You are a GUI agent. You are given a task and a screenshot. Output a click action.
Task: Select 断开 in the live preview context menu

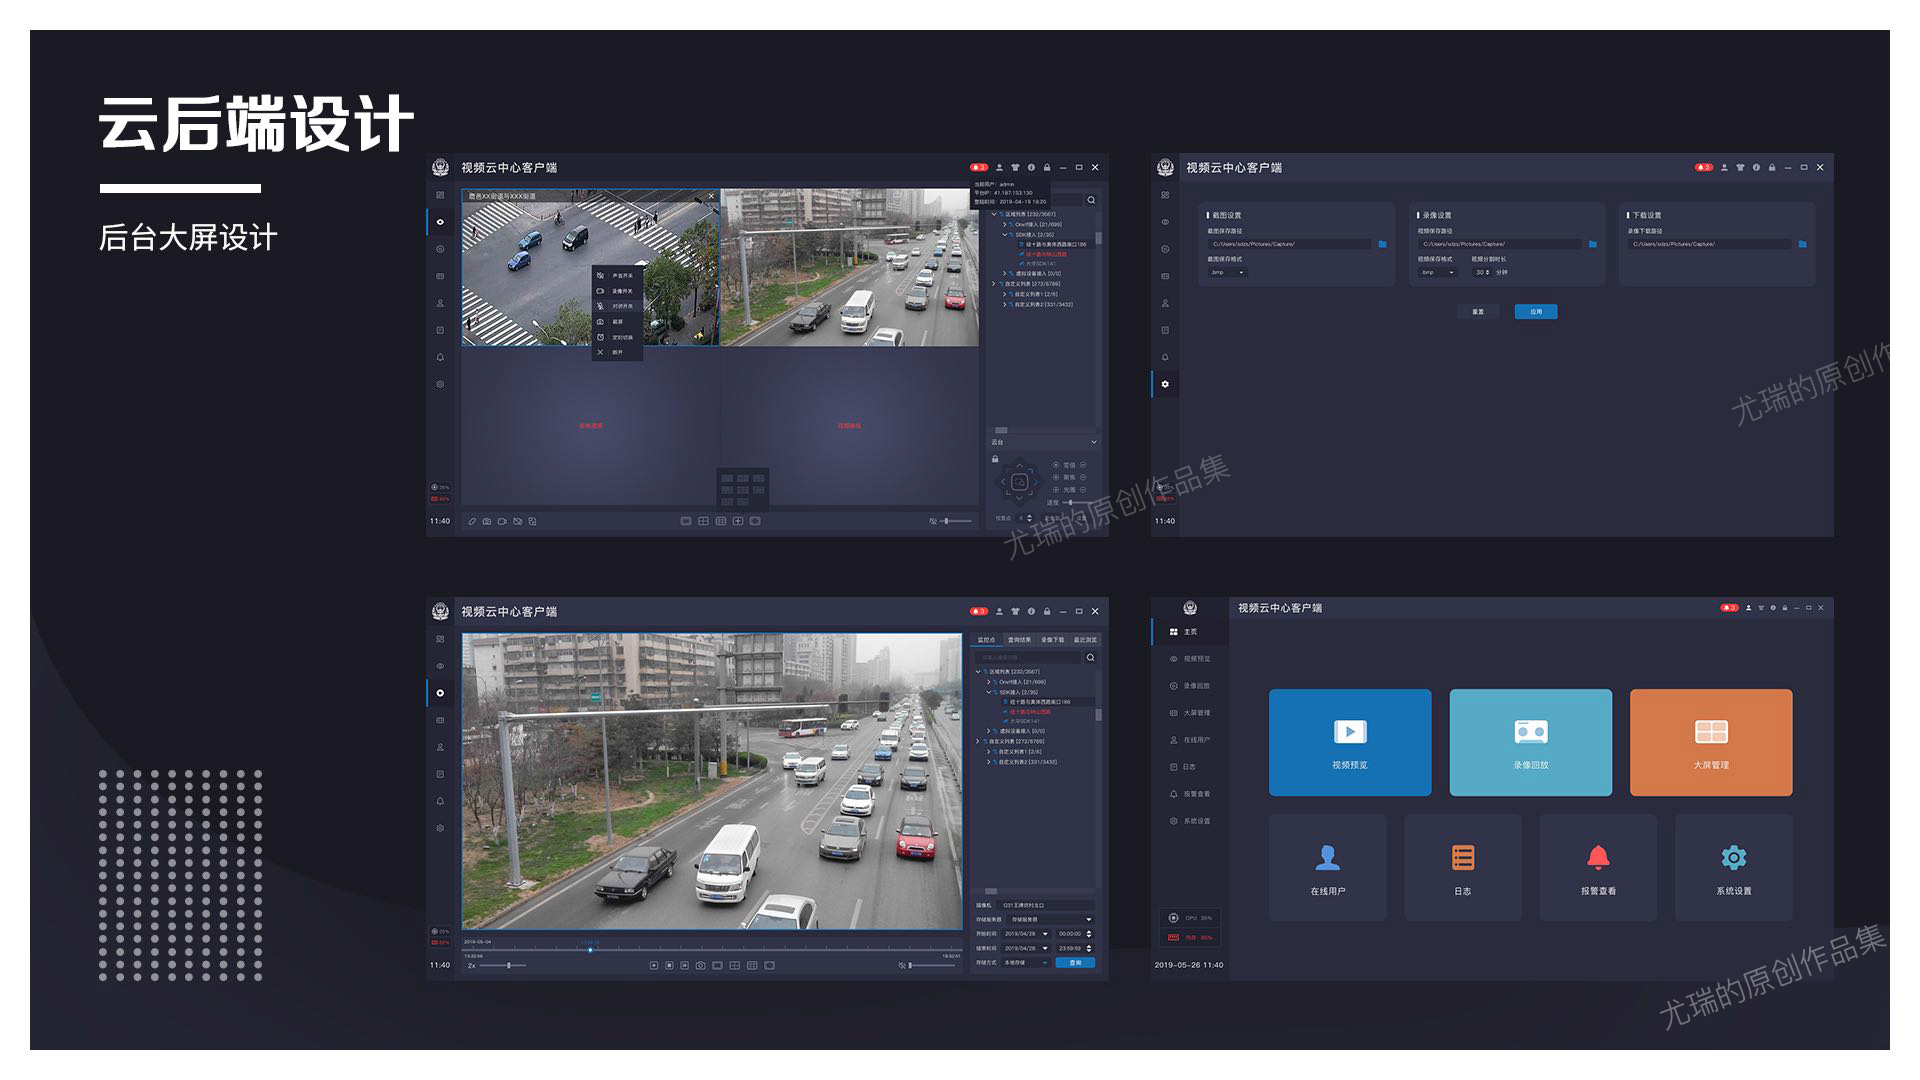(x=618, y=352)
